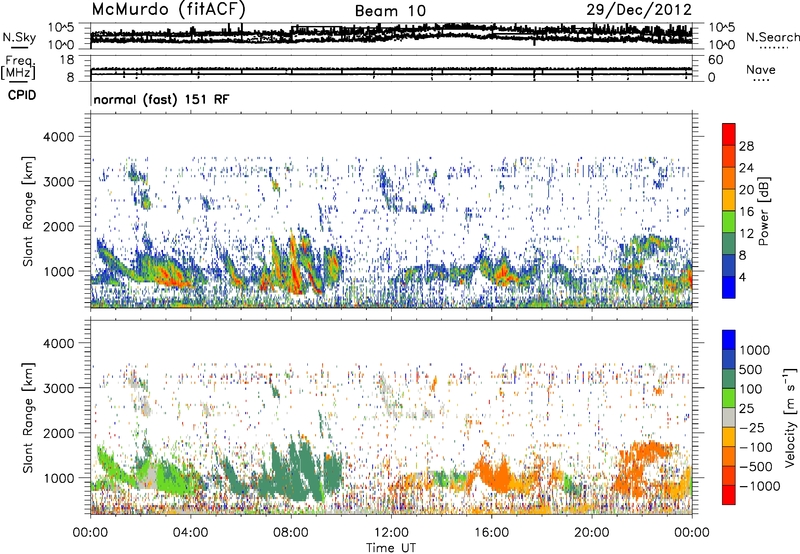Viewport: 800px width, 554px height.
Task: Click the 'Power [dB]' colorbar label
Action: pos(763,211)
